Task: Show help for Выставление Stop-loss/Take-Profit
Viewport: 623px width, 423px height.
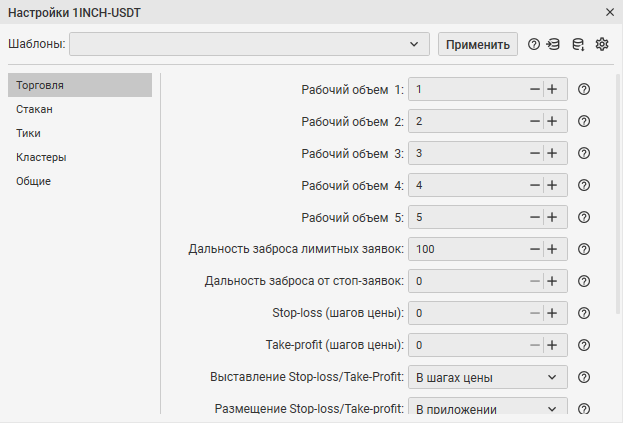Action: point(584,377)
